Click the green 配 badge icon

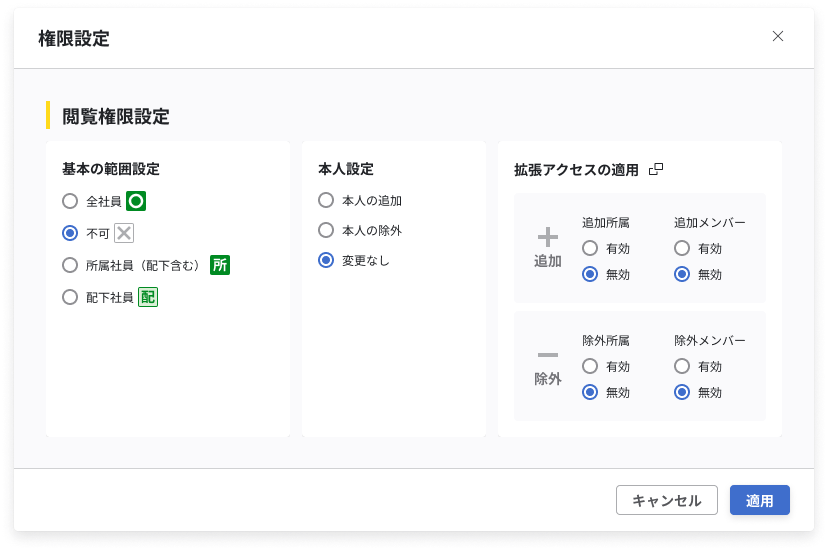click(148, 297)
